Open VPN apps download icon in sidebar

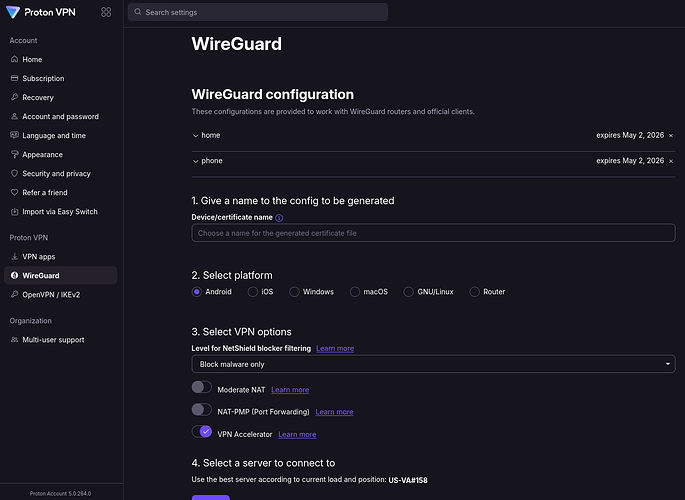(14, 256)
